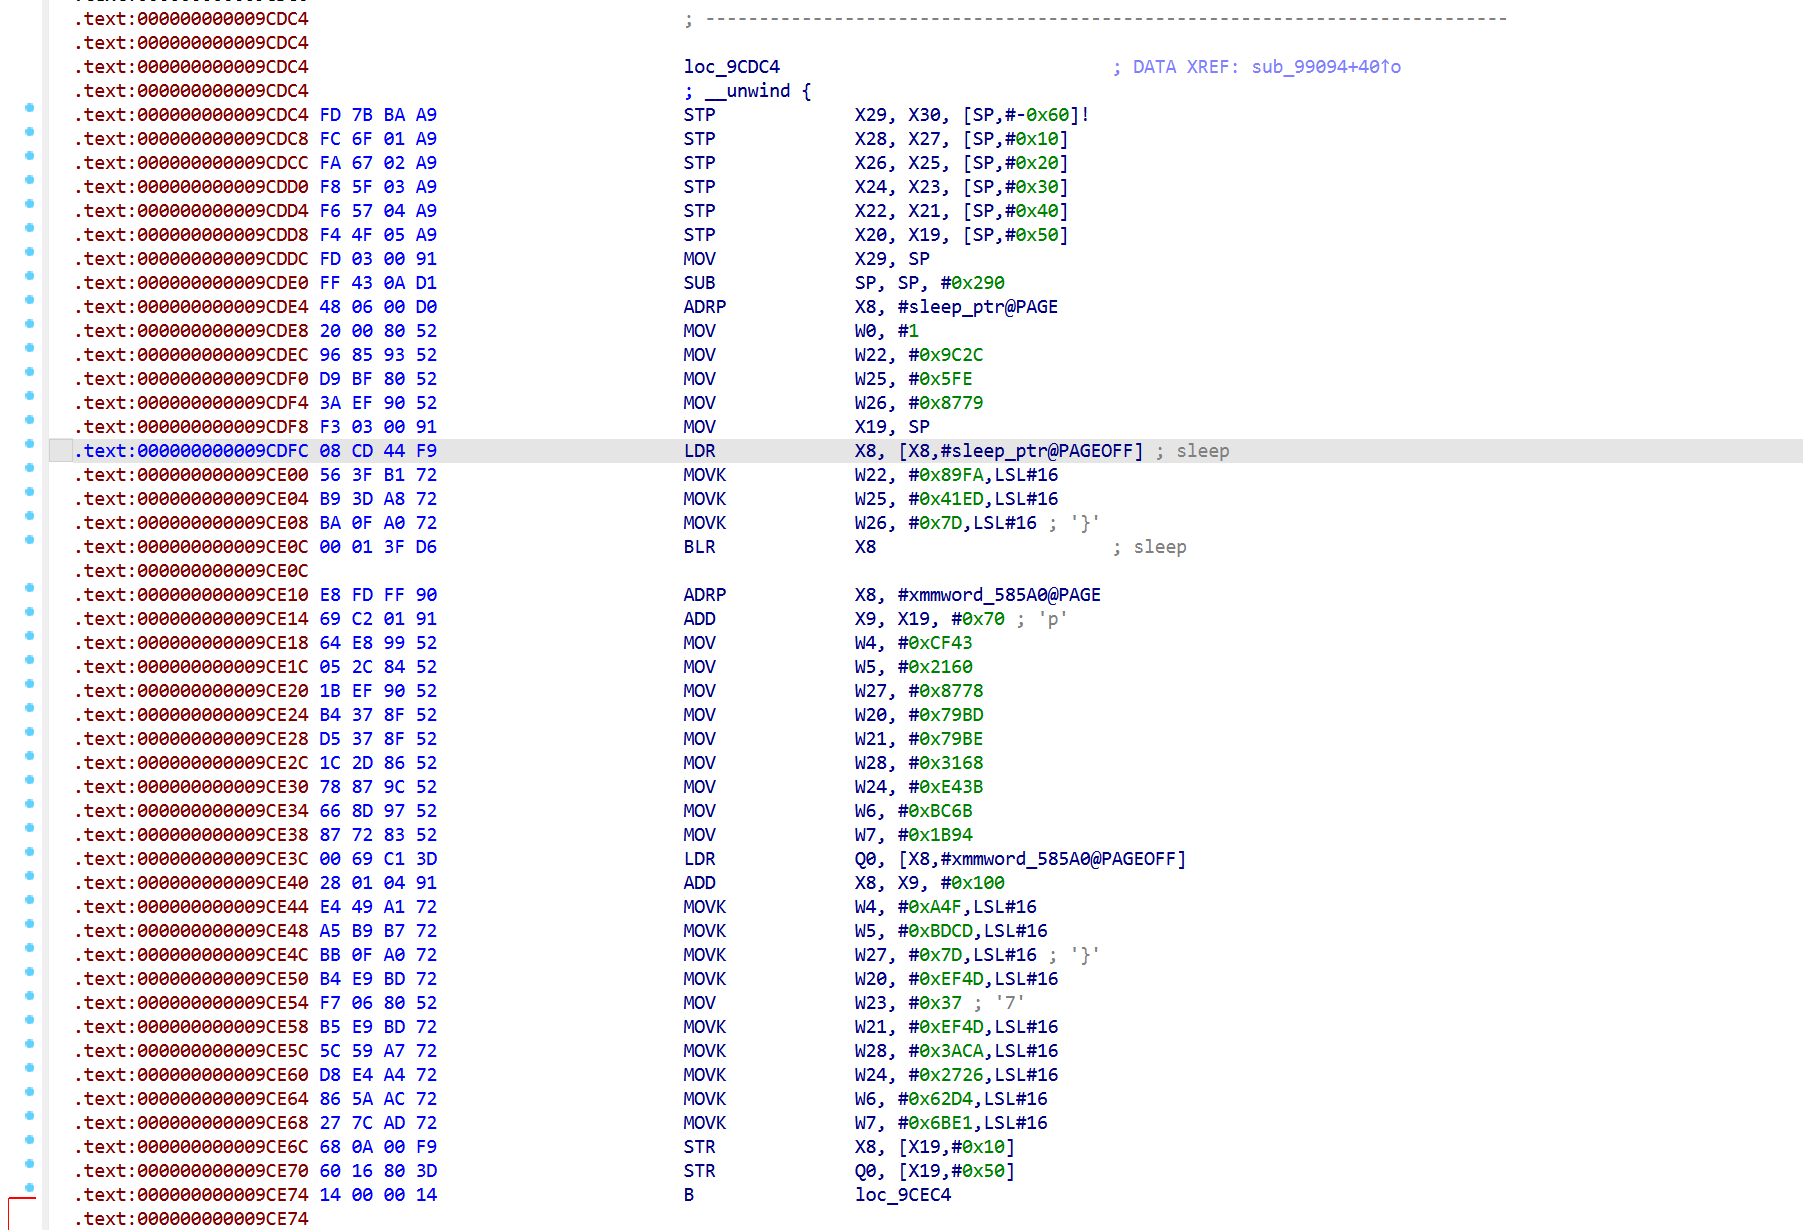Set breakpoint dot at 9CE14 ADD X9 line
The height and width of the screenshot is (1230, 1803).
tap(29, 611)
